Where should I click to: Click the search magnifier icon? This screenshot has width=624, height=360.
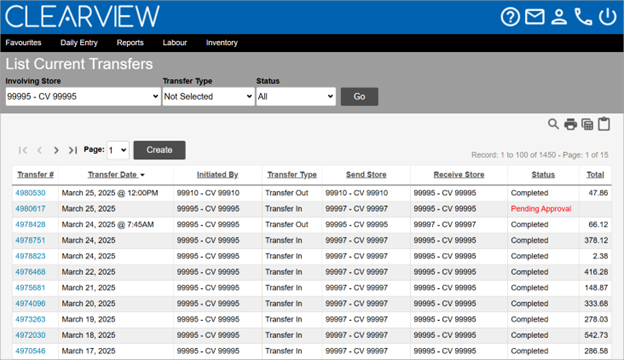click(553, 124)
